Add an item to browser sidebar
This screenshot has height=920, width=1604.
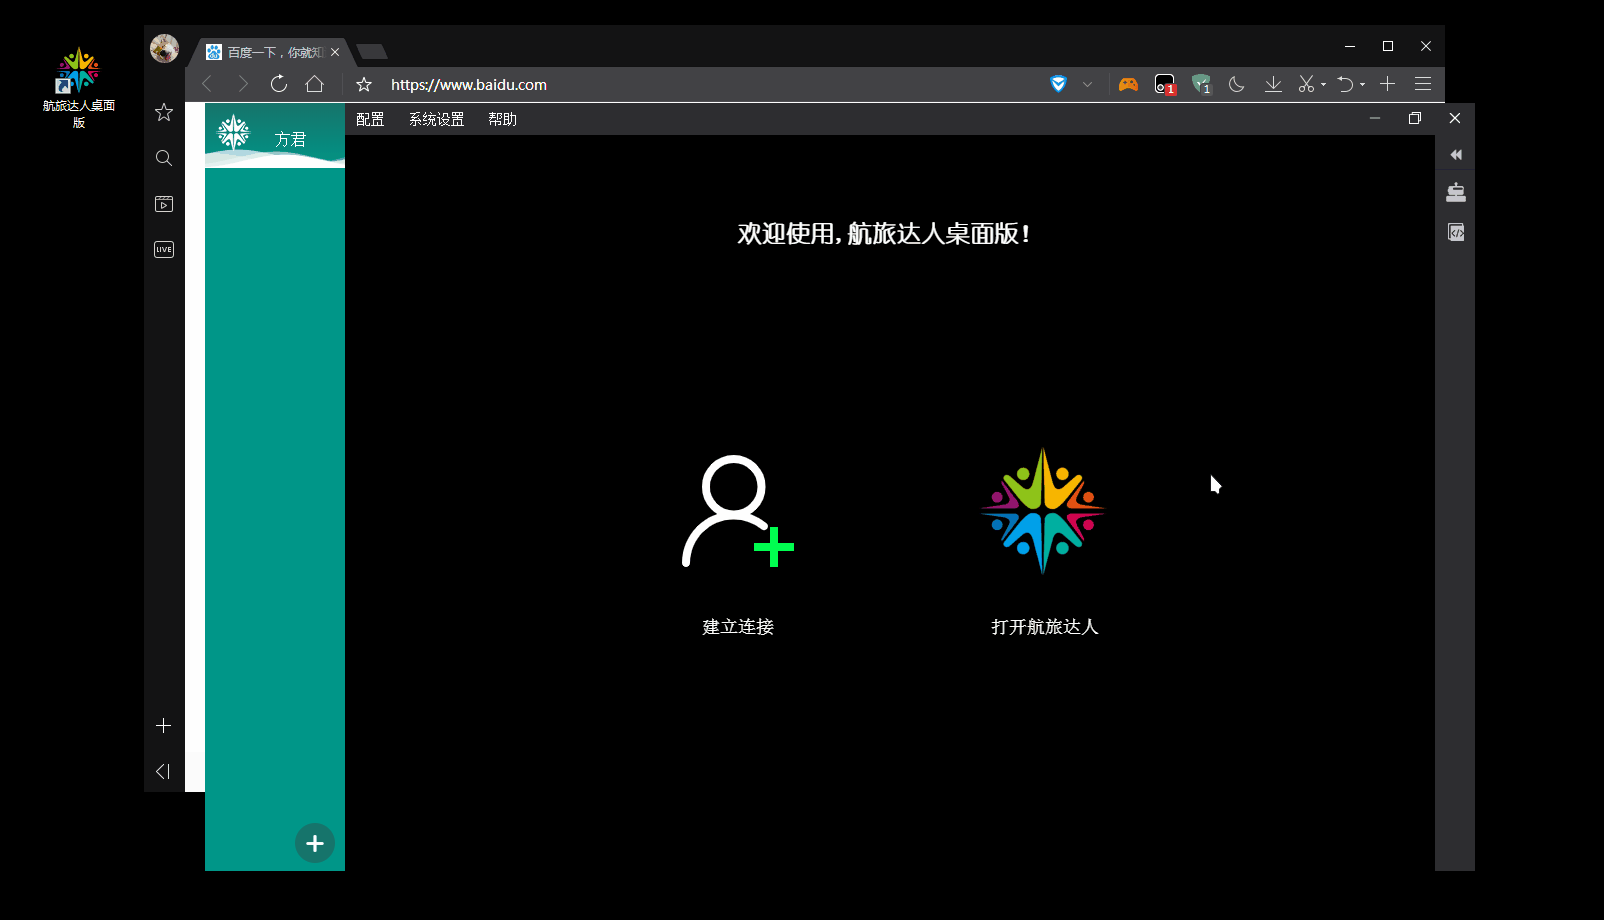[164, 726]
